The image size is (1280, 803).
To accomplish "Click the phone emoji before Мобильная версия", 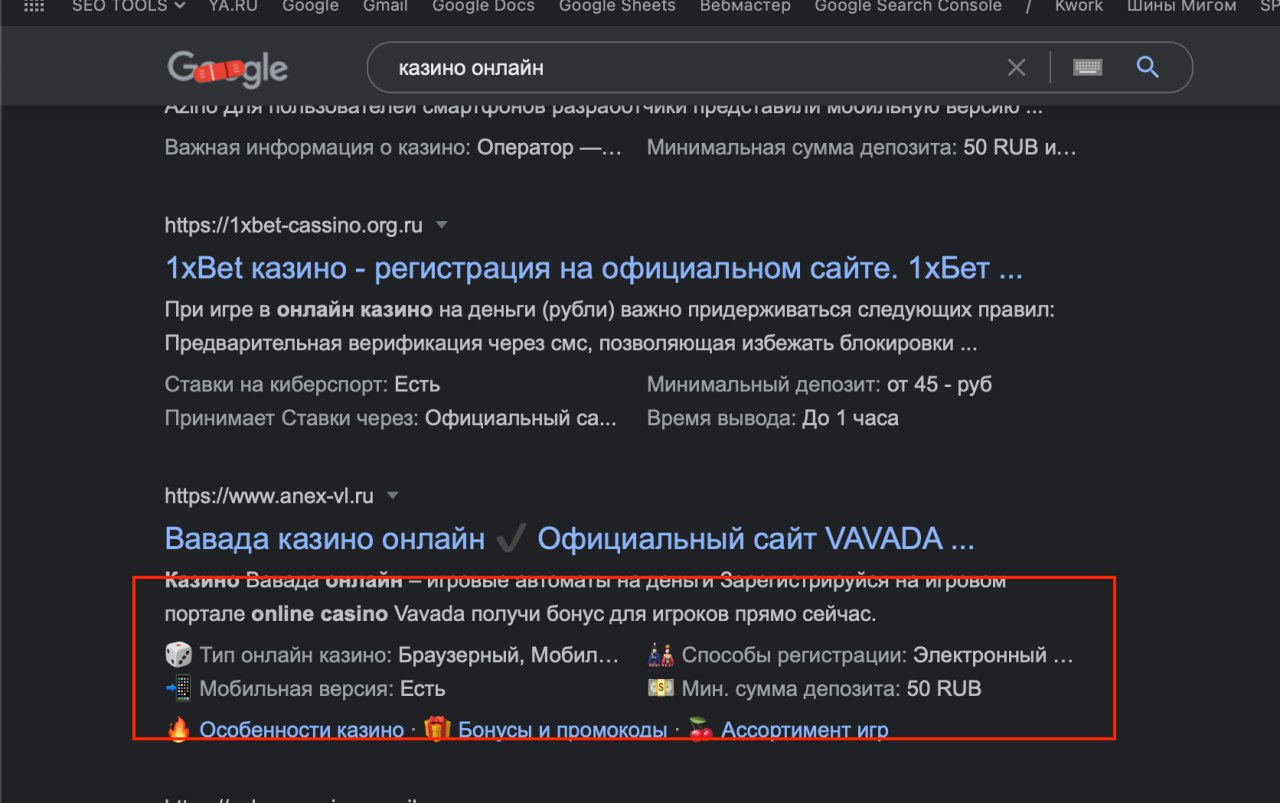I will pos(178,689).
